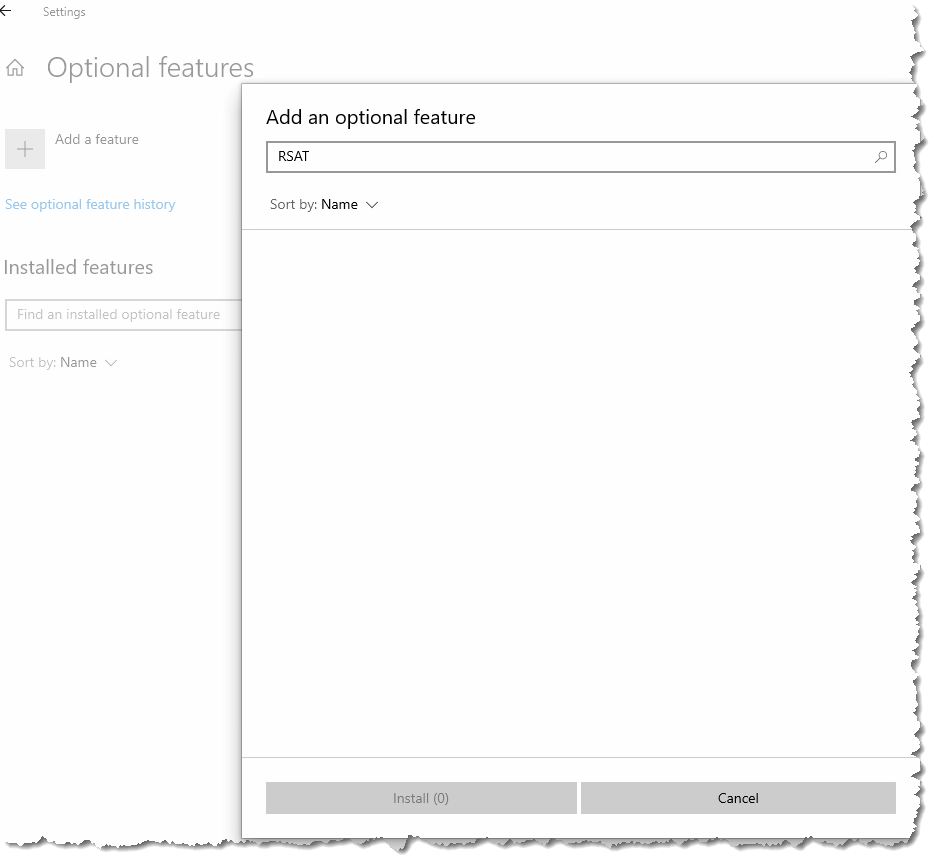Click the Add a feature label
Viewport: 937px width, 863px height.
[97, 139]
